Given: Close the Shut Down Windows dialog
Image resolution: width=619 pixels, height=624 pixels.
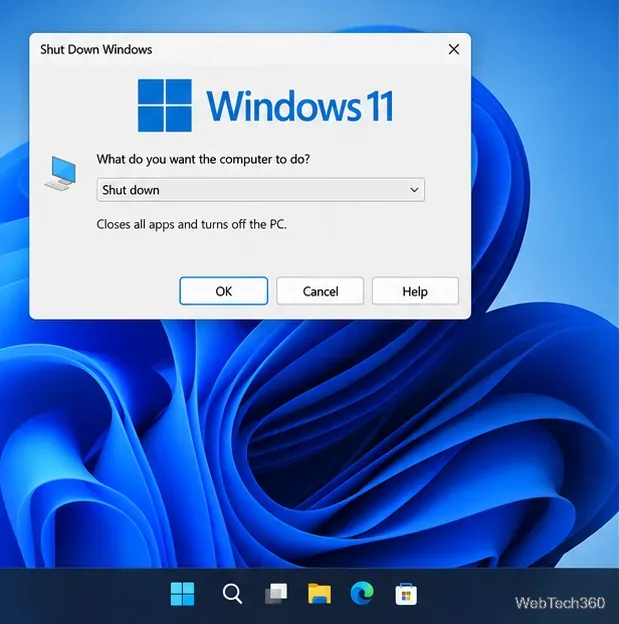Looking at the screenshot, I should [x=454, y=49].
